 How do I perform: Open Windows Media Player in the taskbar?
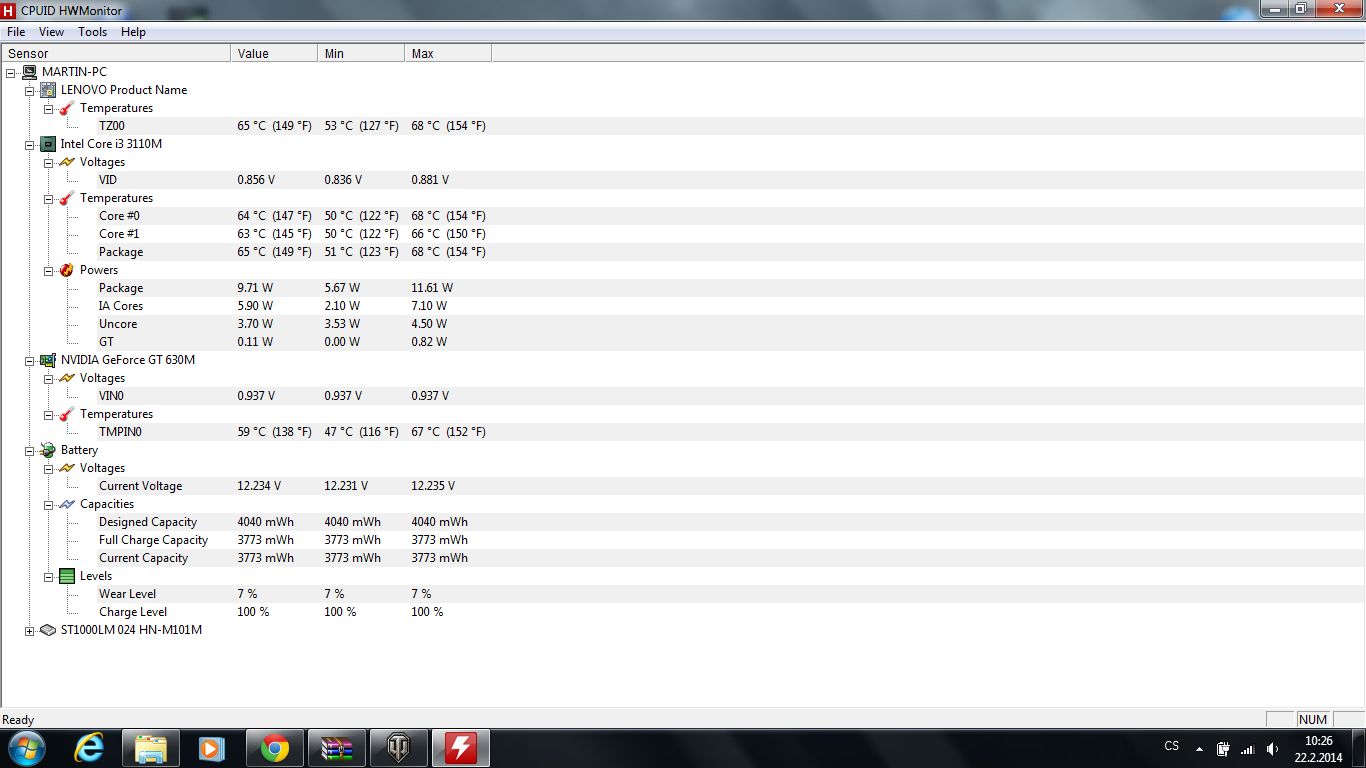[213, 747]
